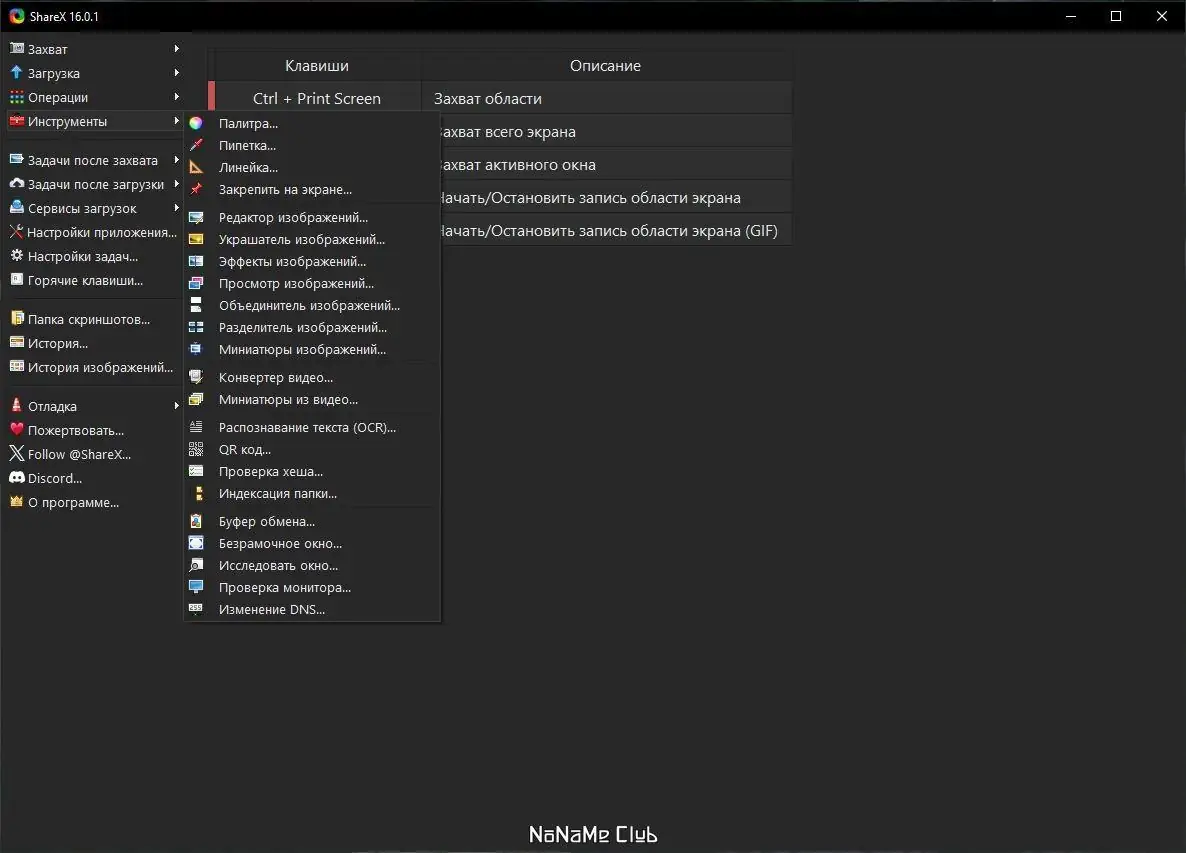Click the Пипетка eyedropper icon
Viewport: 1186px width, 853px height.
click(196, 145)
